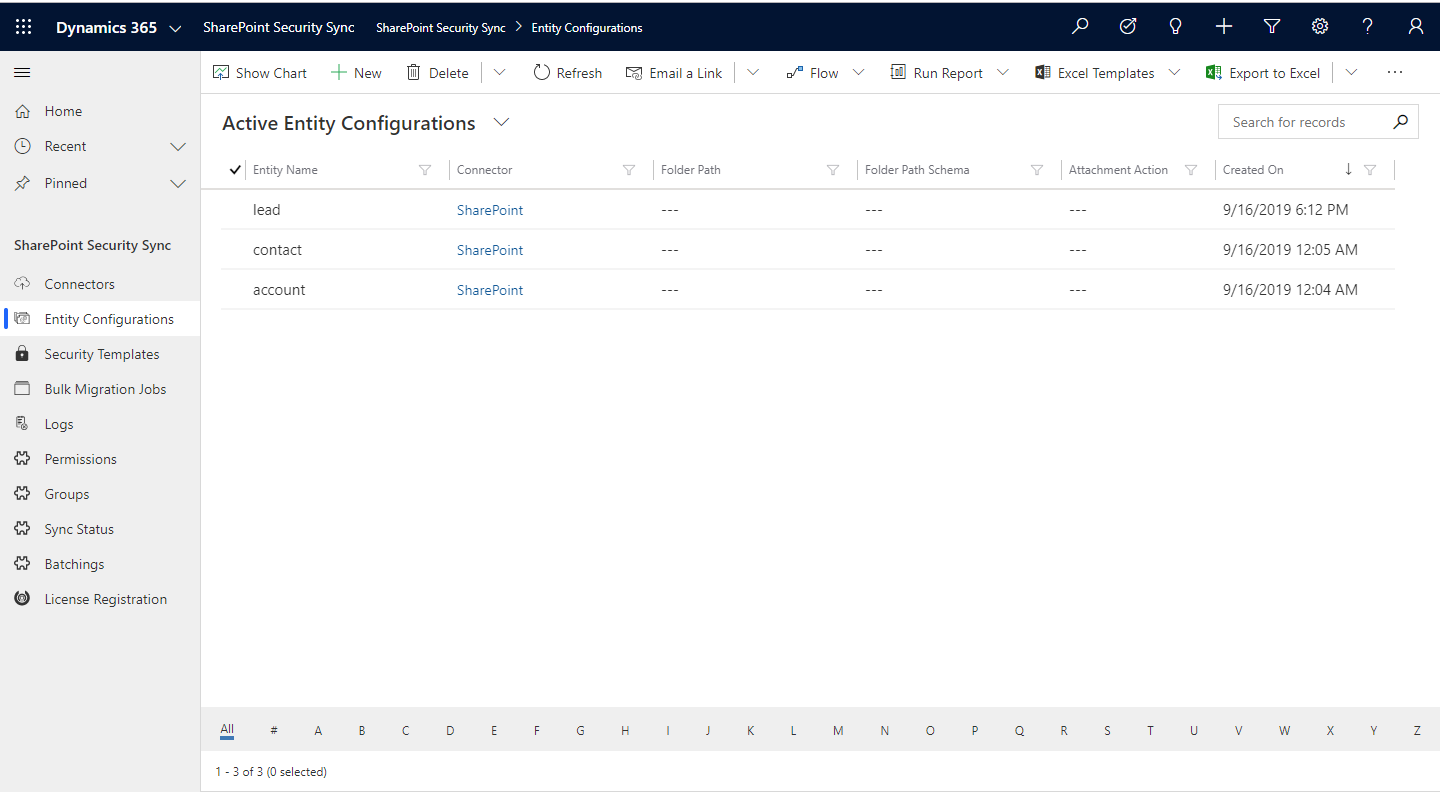
Task: Open the SharePoint link in account row
Action: 490,290
